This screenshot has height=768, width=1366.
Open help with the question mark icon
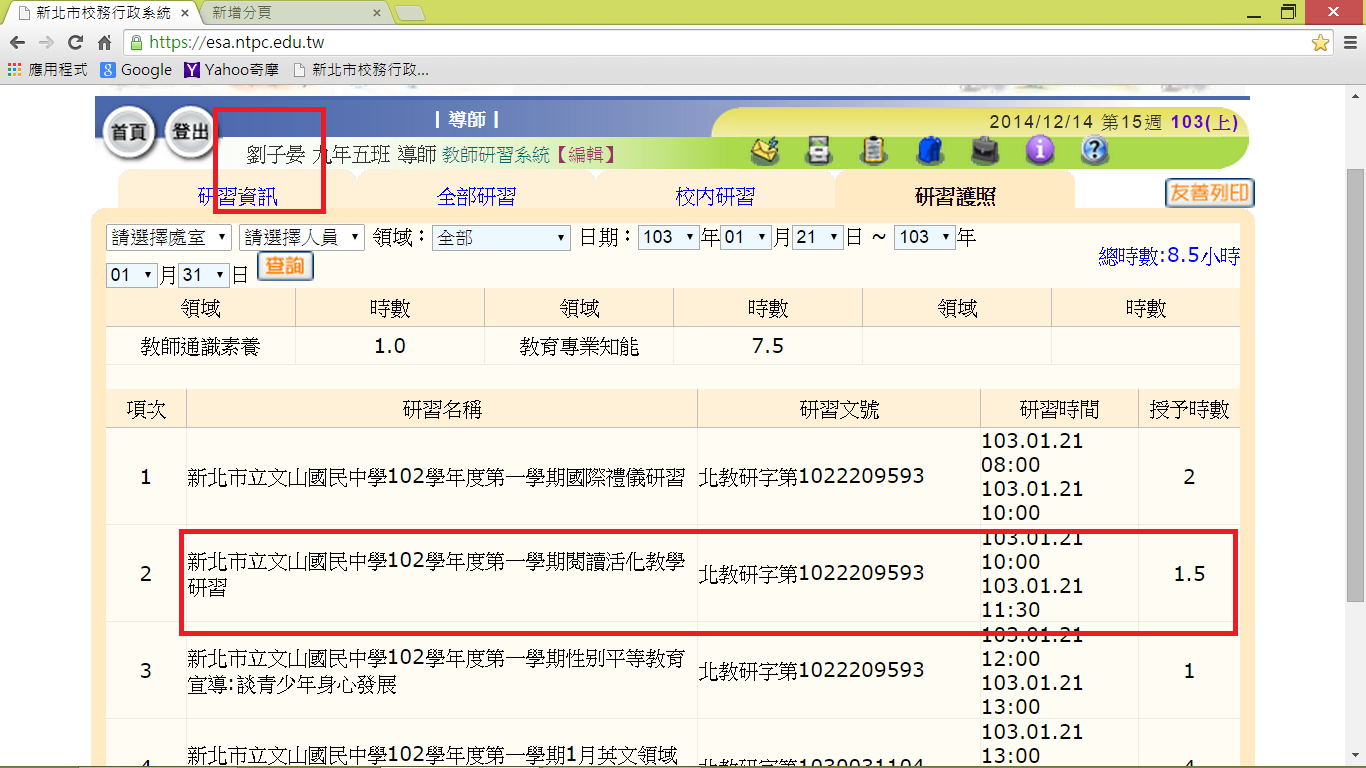pos(1095,151)
